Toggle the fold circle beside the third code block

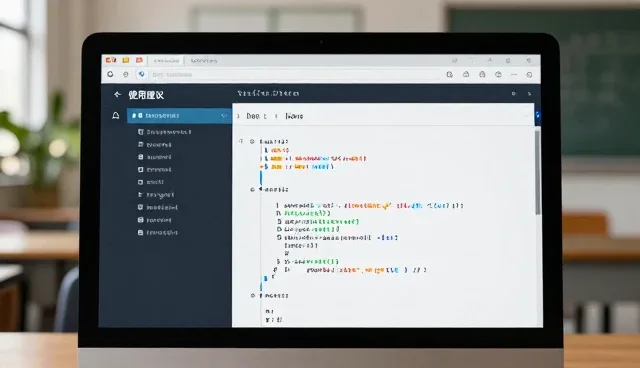click(x=253, y=295)
